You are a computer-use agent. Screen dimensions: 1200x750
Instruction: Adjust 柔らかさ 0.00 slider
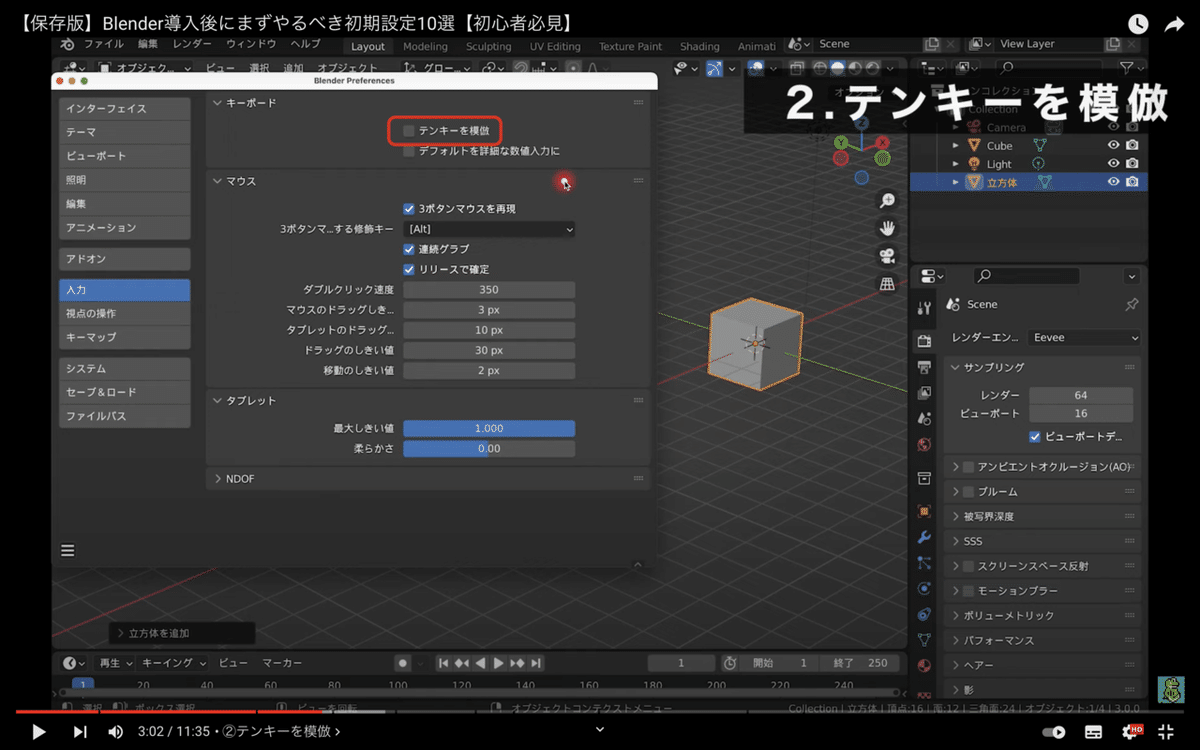[490, 449]
